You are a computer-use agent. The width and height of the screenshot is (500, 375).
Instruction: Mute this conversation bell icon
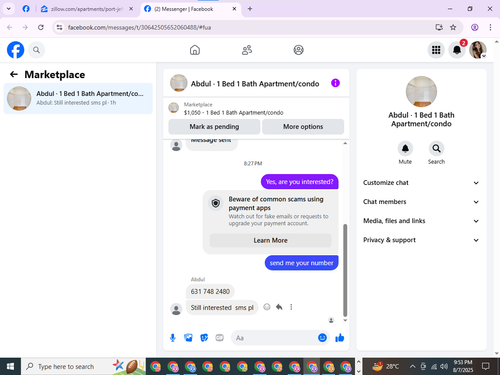[405, 148]
